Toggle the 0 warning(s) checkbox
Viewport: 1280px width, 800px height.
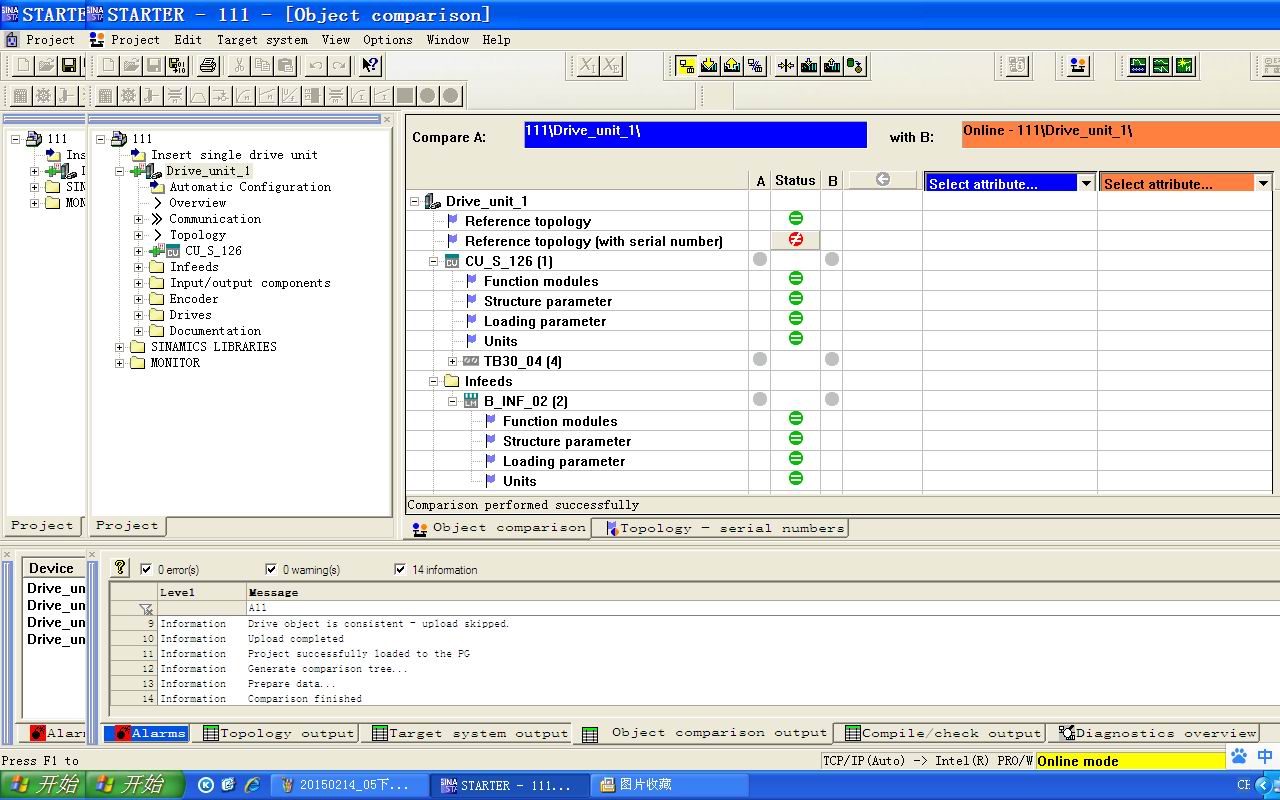[271, 569]
